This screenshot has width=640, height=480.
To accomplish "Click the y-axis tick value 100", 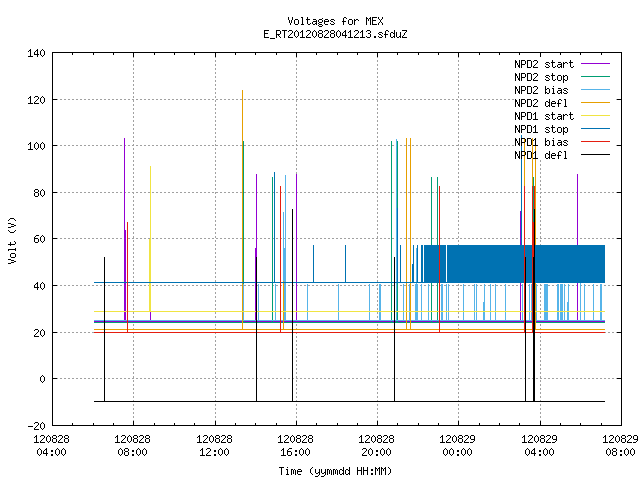I will [x=36, y=146].
